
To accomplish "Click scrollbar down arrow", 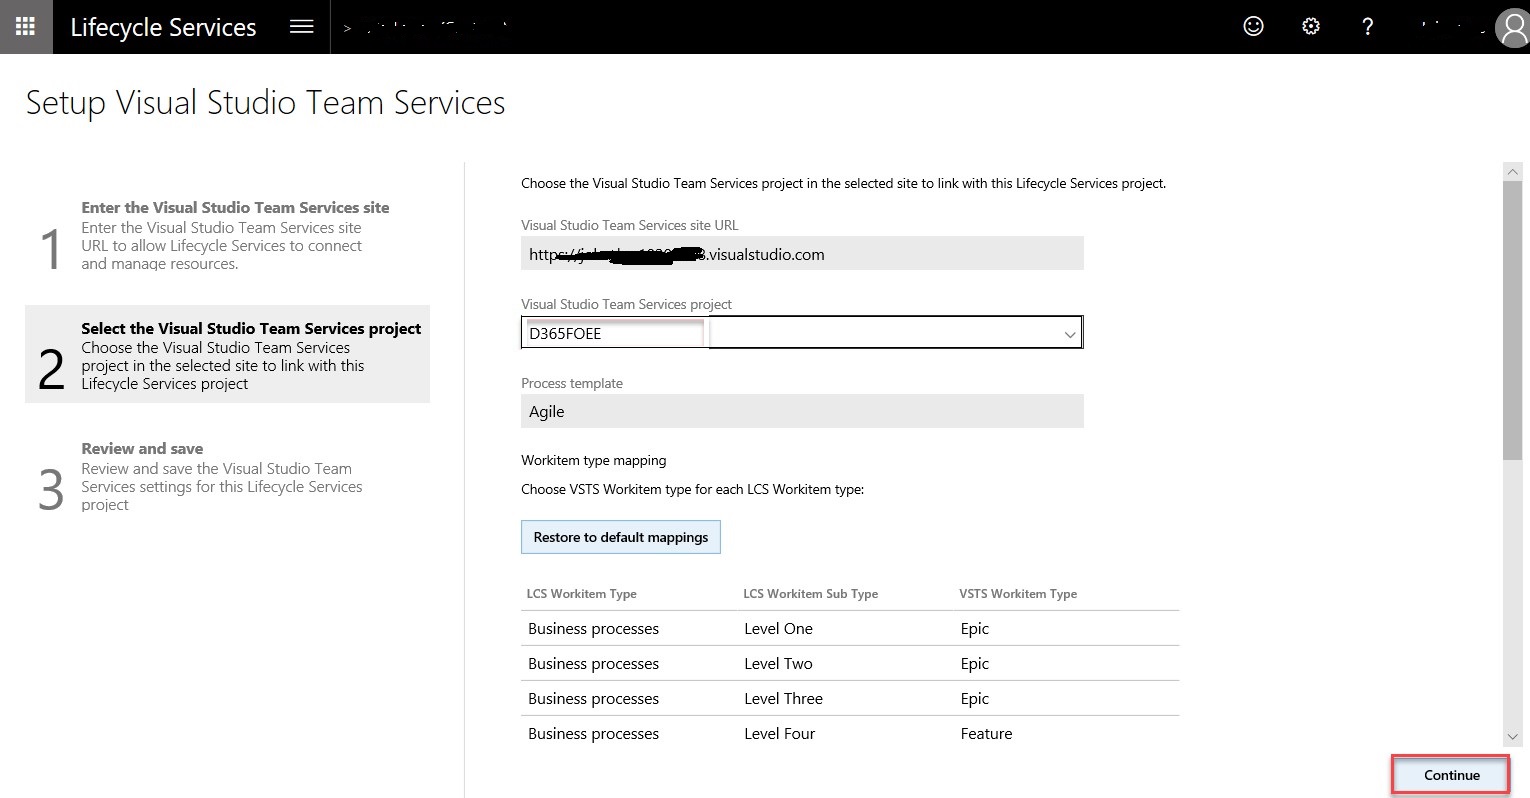I will [1512, 737].
